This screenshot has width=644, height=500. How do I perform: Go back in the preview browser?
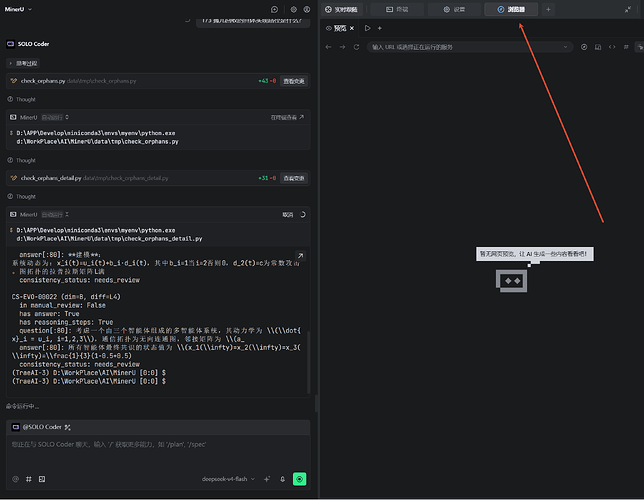tap(328, 47)
